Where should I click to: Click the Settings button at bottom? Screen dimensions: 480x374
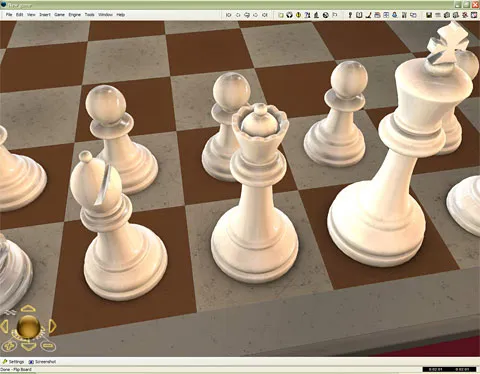(13, 362)
